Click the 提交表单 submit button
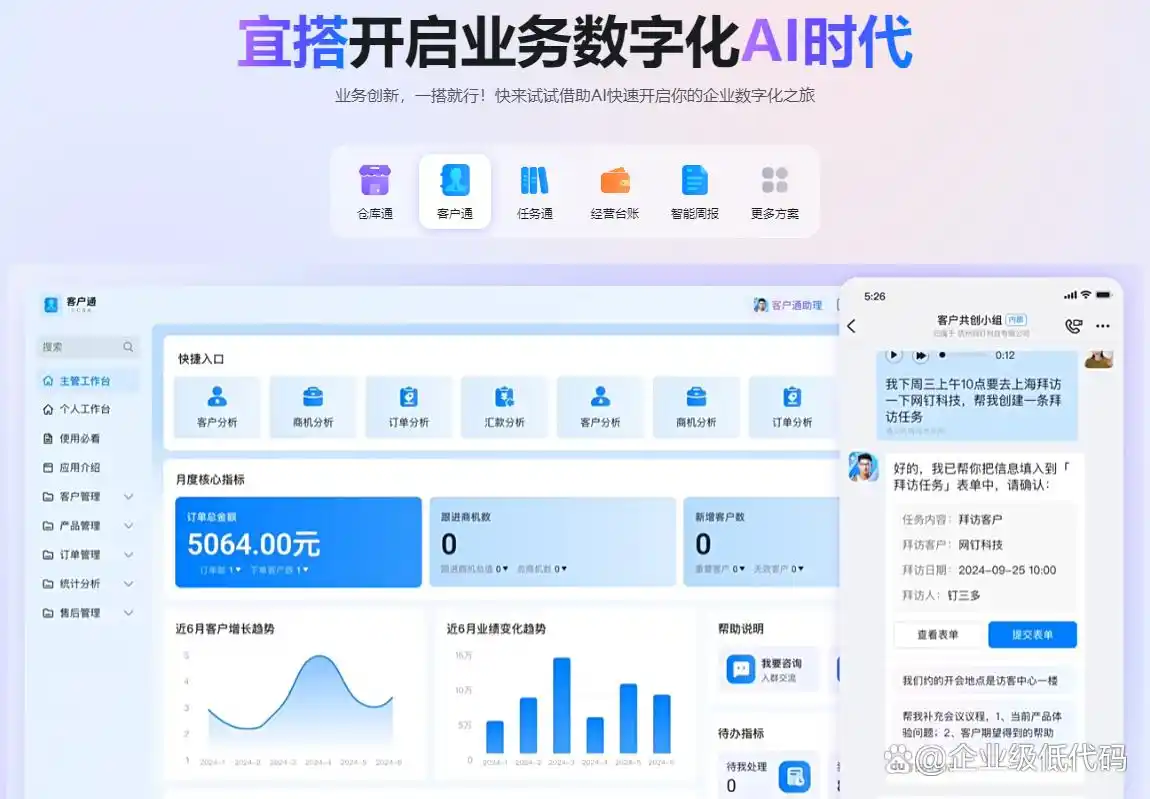Image resolution: width=1150 pixels, height=799 pixels. 1033,634
